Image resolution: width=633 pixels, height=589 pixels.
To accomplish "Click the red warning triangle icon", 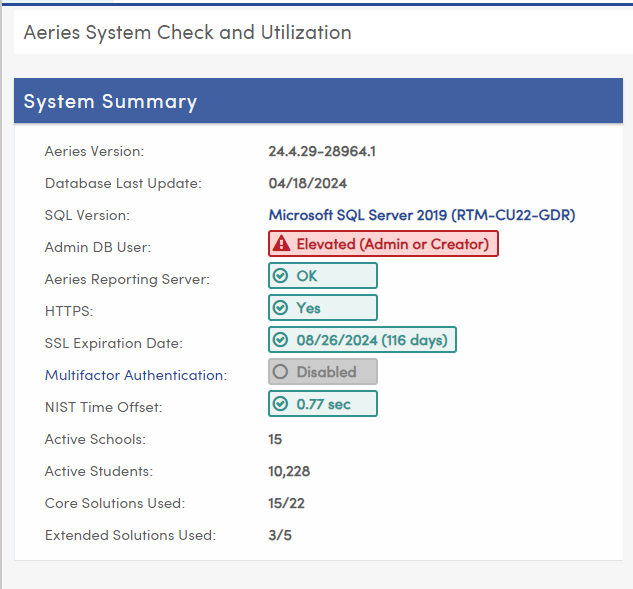I will (x=281, y=244).
